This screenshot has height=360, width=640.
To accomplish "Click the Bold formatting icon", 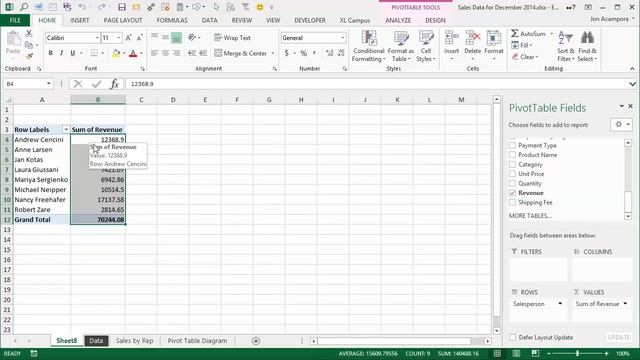I will click(x=51, y=53).
